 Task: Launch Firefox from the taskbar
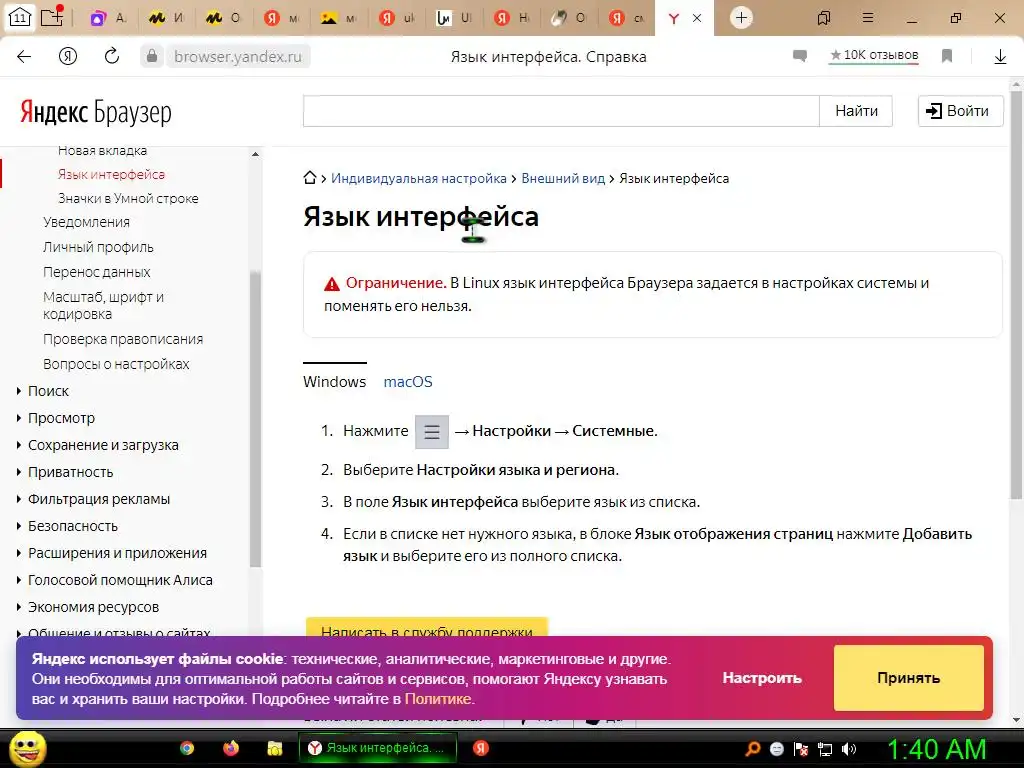[231, 748]
